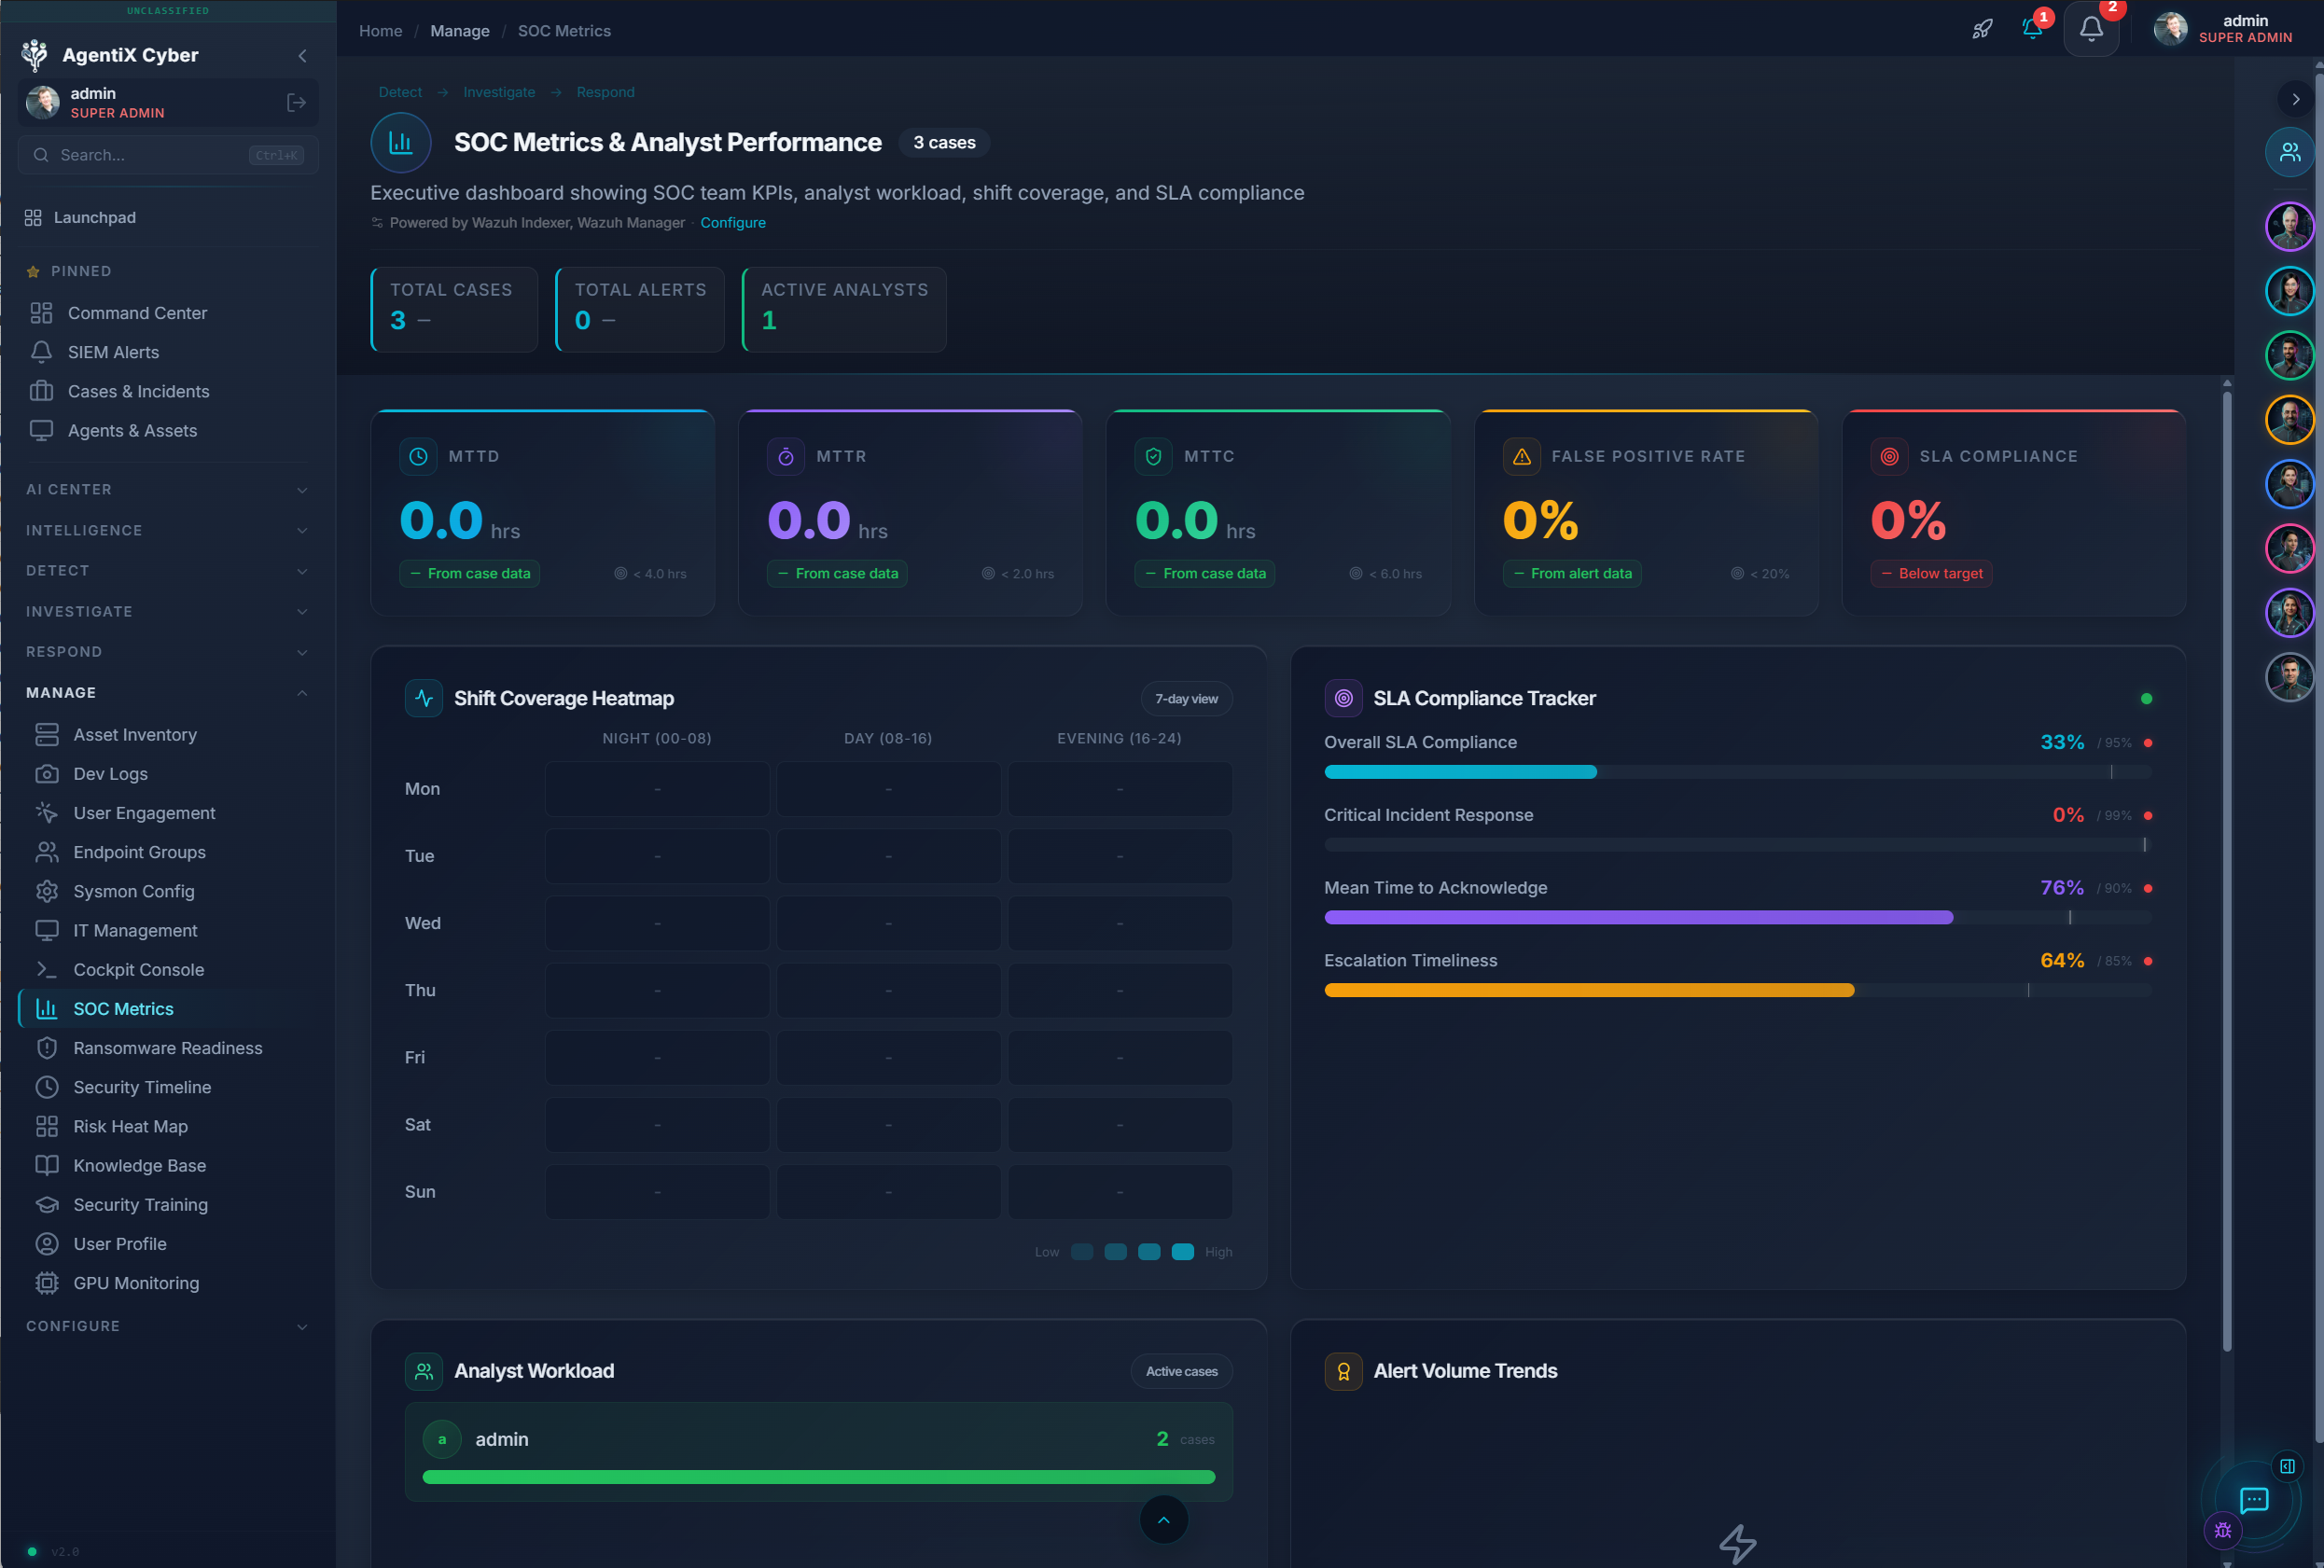Open the 7-day view on Shift Coverage Heatmap
The image size is (2324, 1568).
click(x=1186, y=698)
